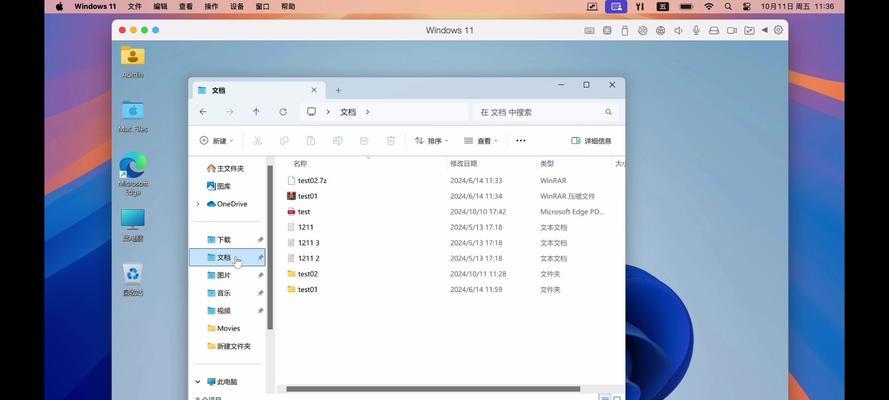The width and height of the screenshot is (889, 400).
Task: Unpin 下载 via its pin icon
Action: (260, 240)
